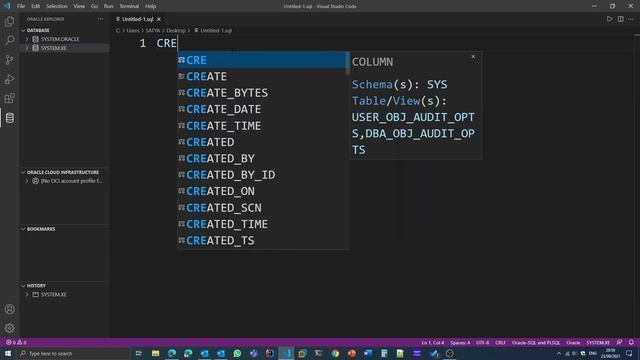Expand the SYSTEM.XE node under History
This screenshot has width=640, height=360.
pos(27,294)
